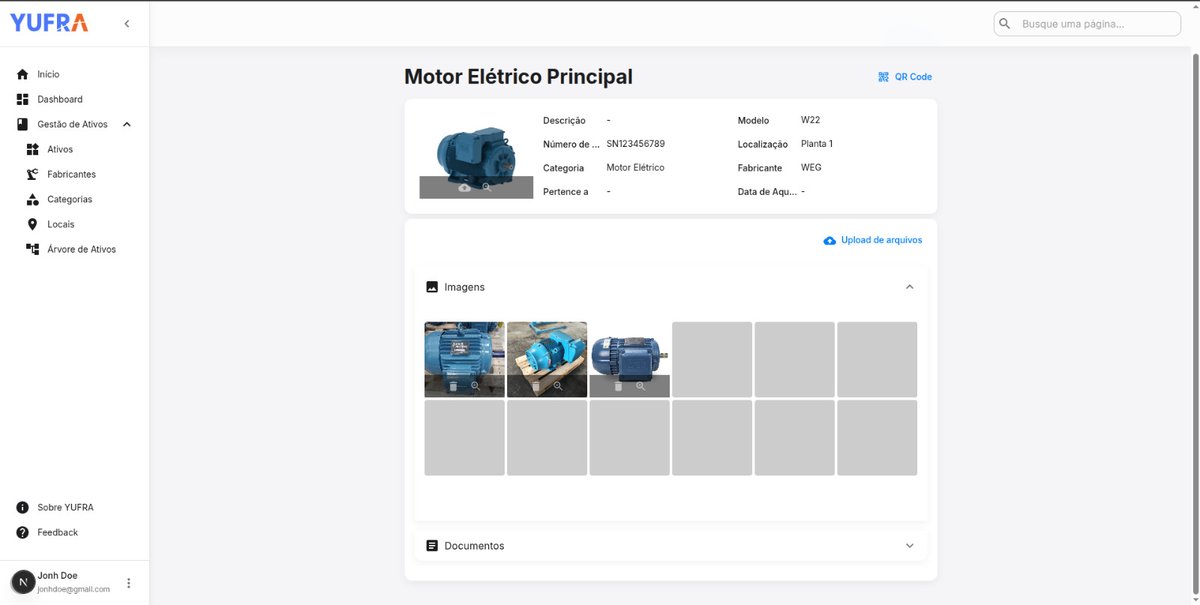1200x605 pixels.
Task: Click the model value W22
Action: tap(811, 120)
